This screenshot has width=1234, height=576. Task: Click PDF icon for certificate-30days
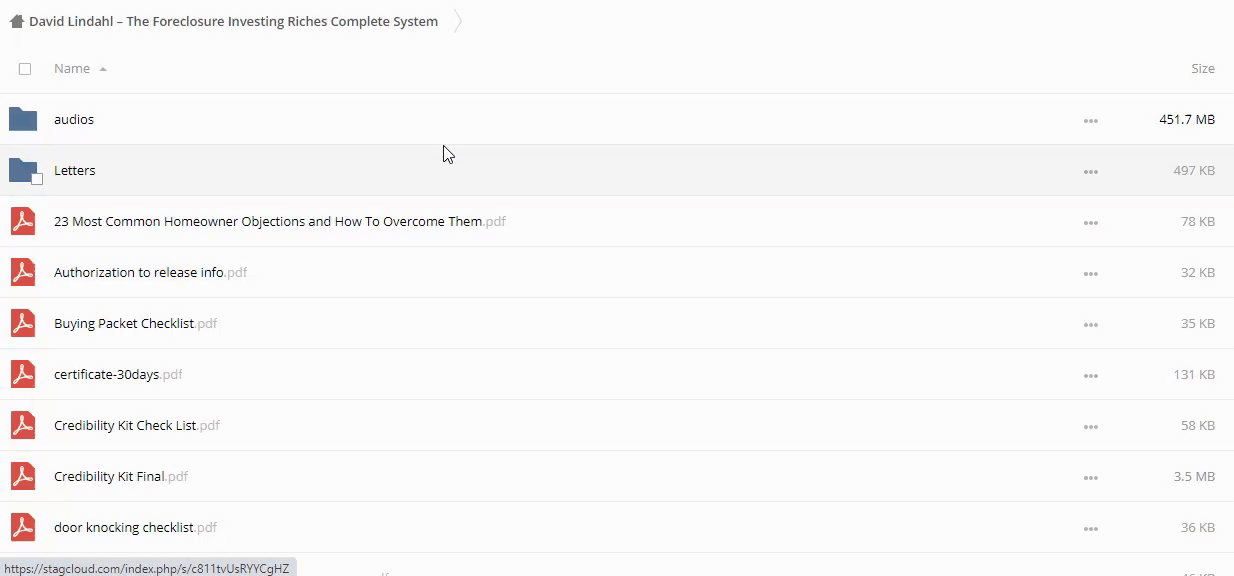[22, 374]
